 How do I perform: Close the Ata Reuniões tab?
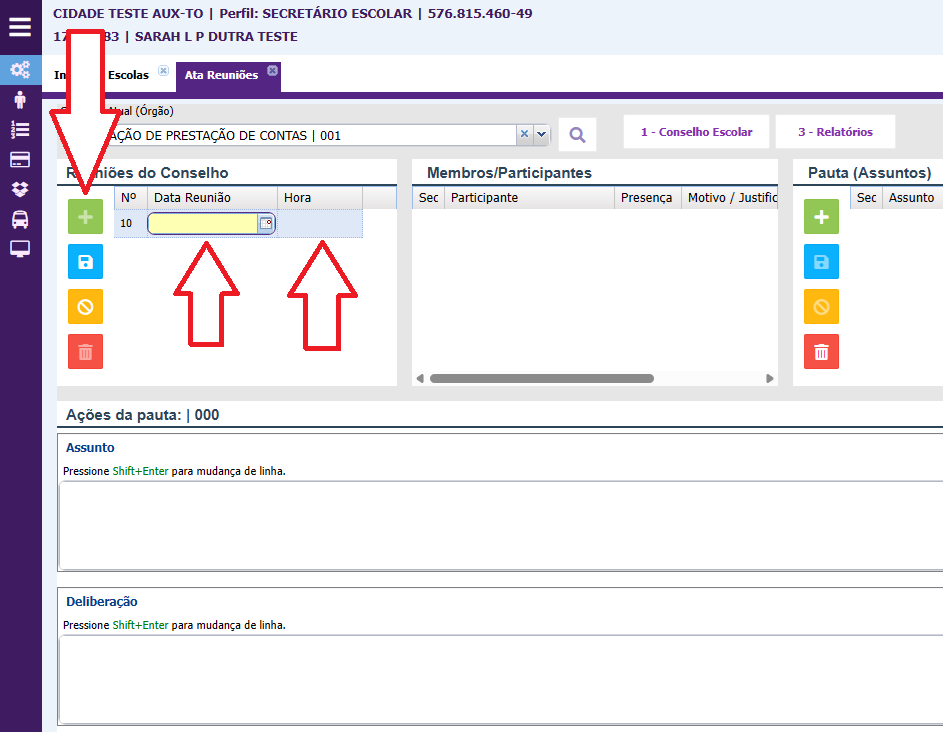point(272,70)
